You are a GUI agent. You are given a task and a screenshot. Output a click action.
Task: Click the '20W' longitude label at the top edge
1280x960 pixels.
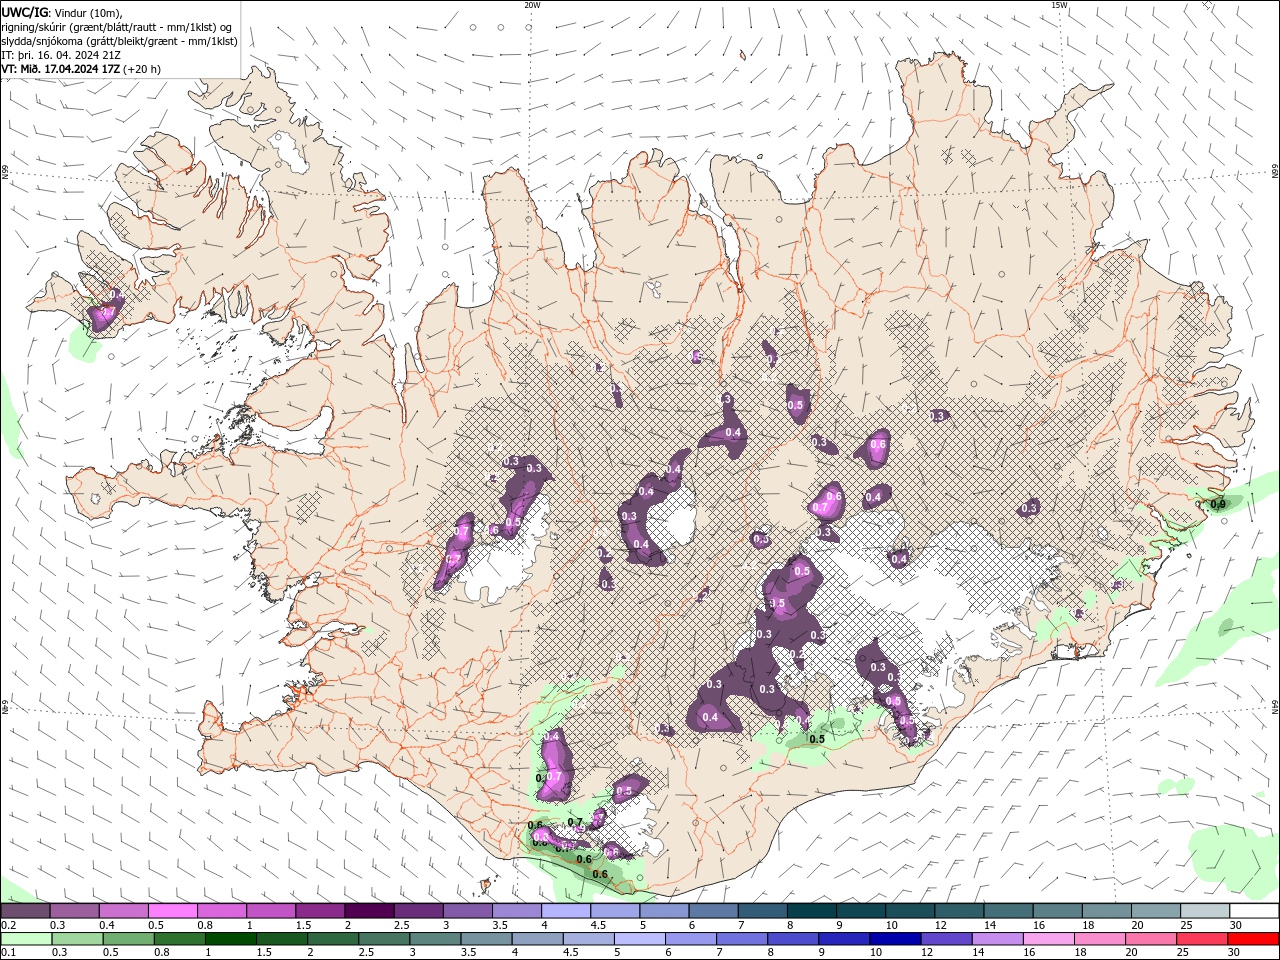532,5
